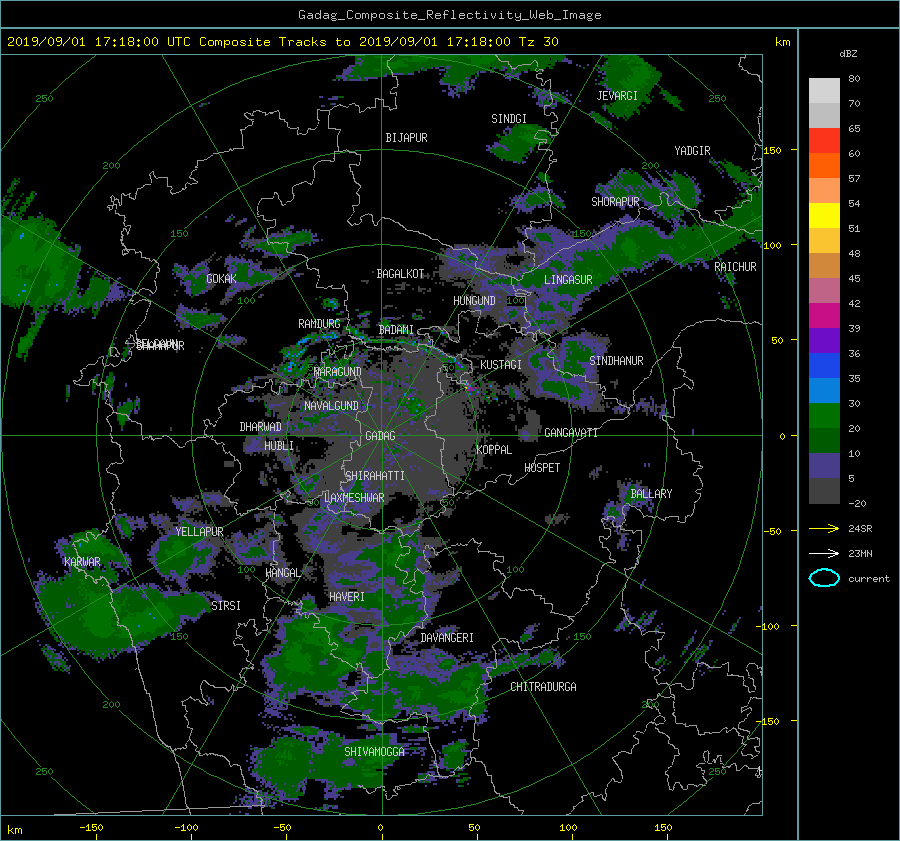The height and width of the screenshot is (841, 900).
Task: Click the SINDGI city label
Action: pyautogui.click(x=509, y=119)
